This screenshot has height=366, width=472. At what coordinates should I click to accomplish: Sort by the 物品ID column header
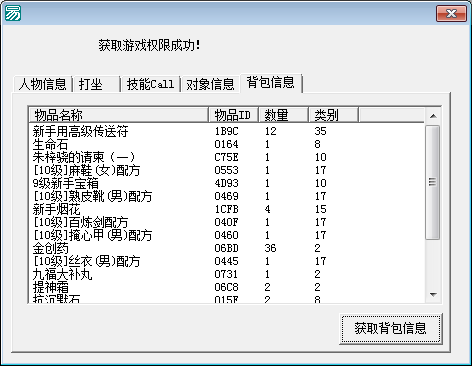coord(234,115)
